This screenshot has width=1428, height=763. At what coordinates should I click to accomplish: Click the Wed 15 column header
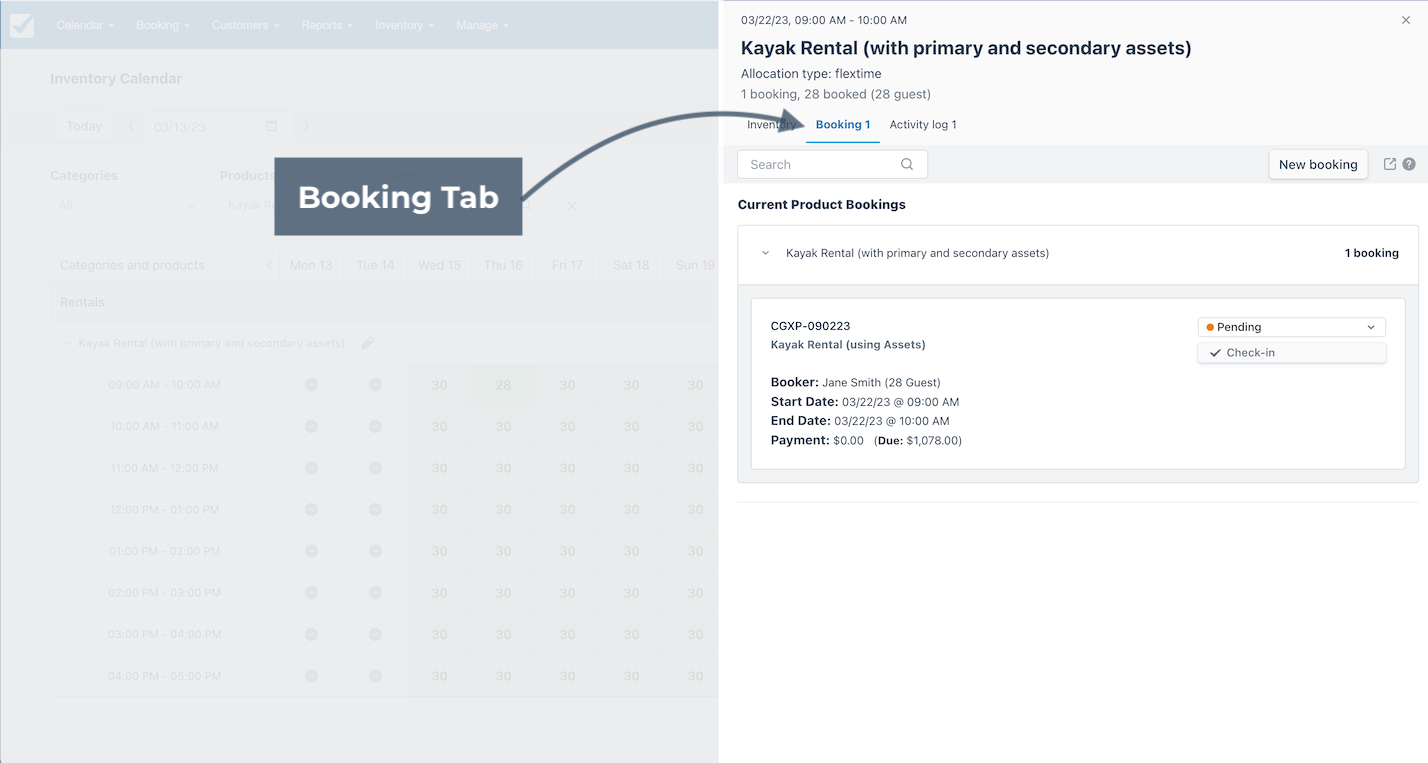point(439,265)
